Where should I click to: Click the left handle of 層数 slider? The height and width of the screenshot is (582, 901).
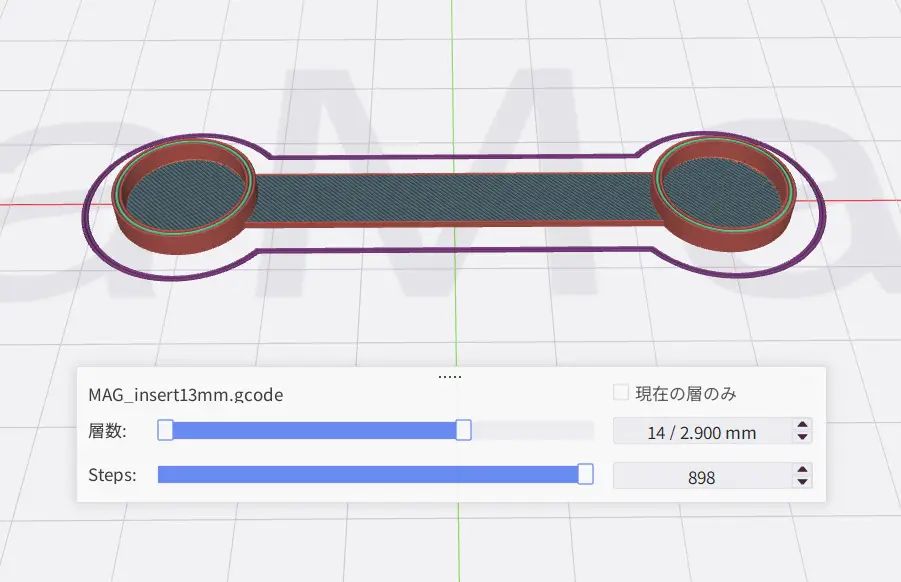tap(166, 431)
